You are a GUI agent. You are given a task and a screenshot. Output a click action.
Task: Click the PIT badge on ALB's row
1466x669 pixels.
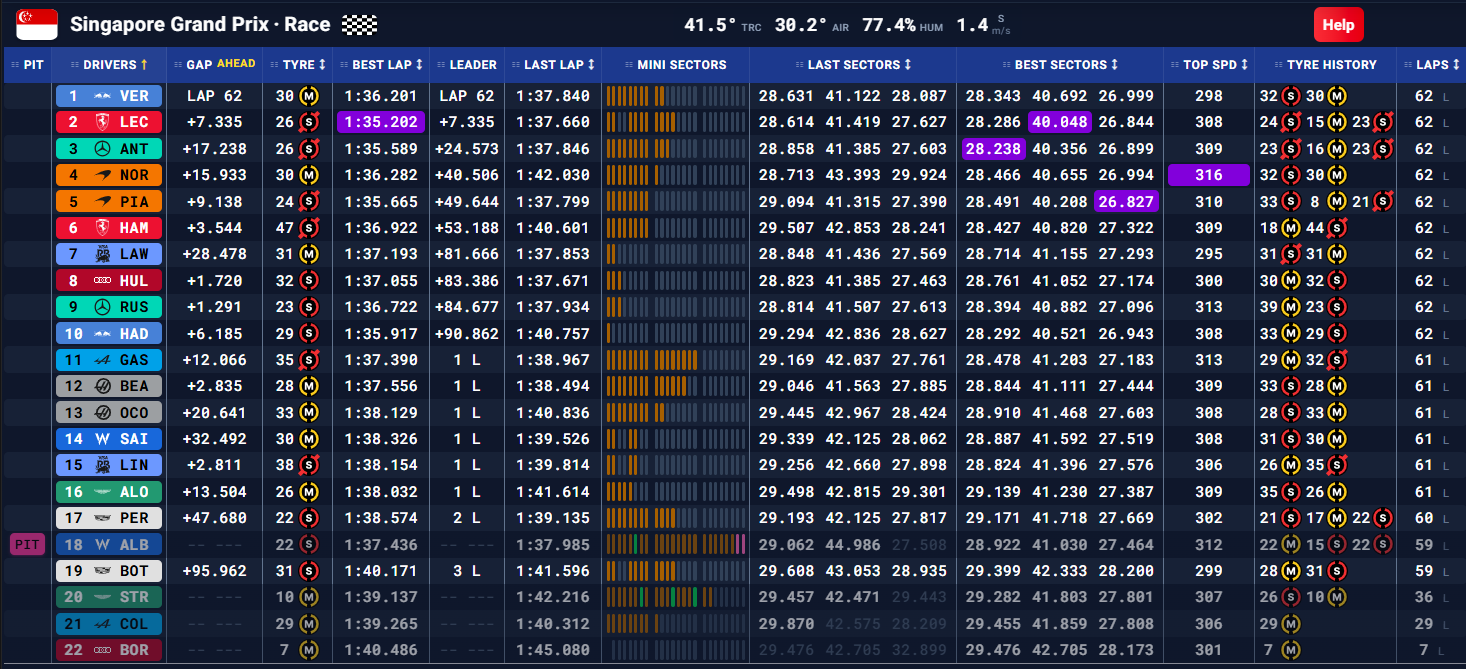pyautogui.click(x=26, y=544)
